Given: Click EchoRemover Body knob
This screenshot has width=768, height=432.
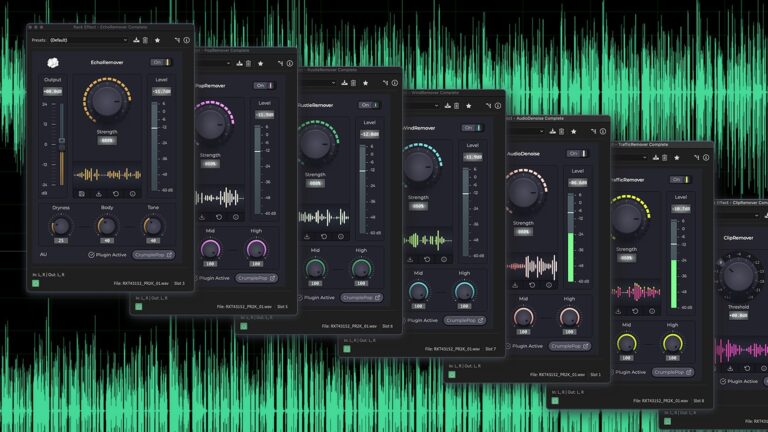Looking at the screenshot, I should pyautogui.click(x=107, y=226).
